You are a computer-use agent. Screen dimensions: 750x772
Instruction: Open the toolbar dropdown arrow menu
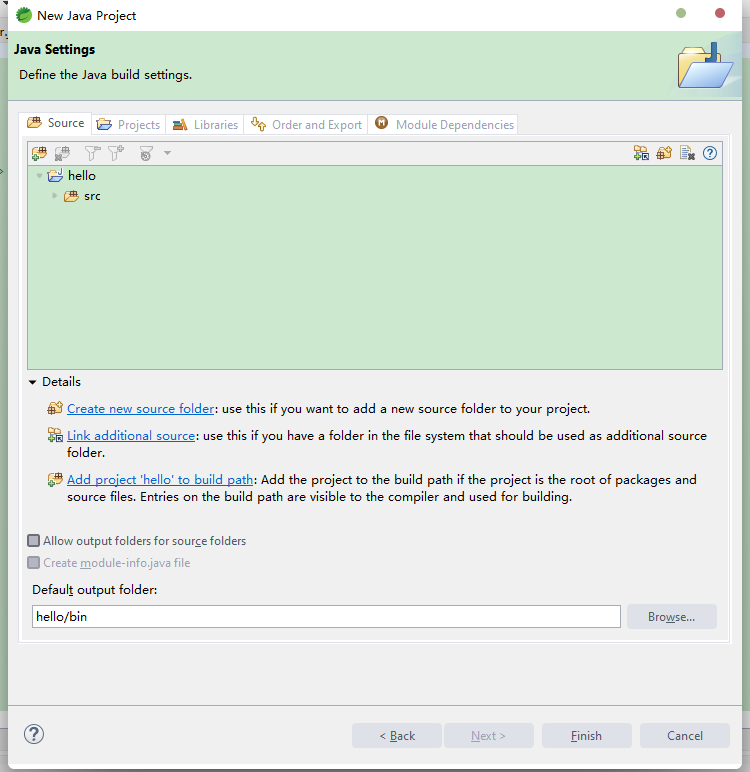pos(167,153)
